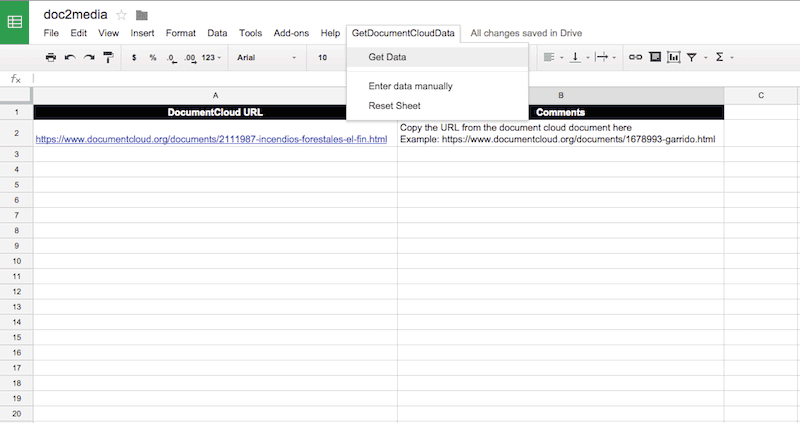The height and width of the screenshot is (423, 800).
Task: Open the File menu
Action: click(x=51, y=33)
